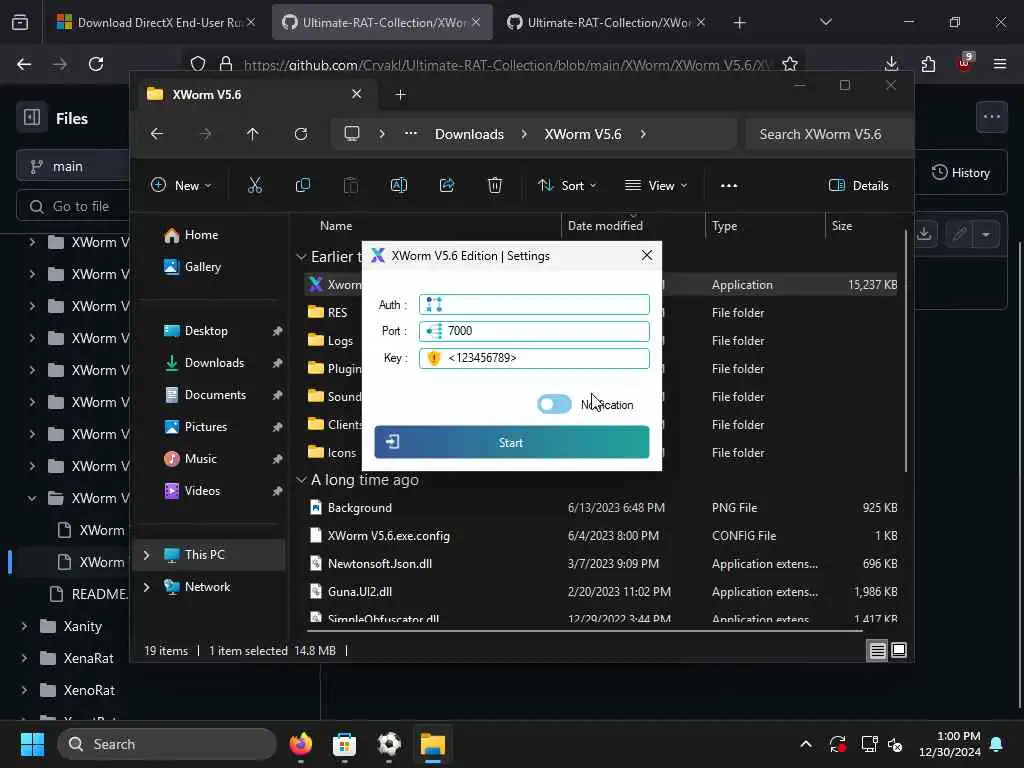1024x768 pixels.
Task: Expand the Network tree node
Action: click(x=146, y=587)
